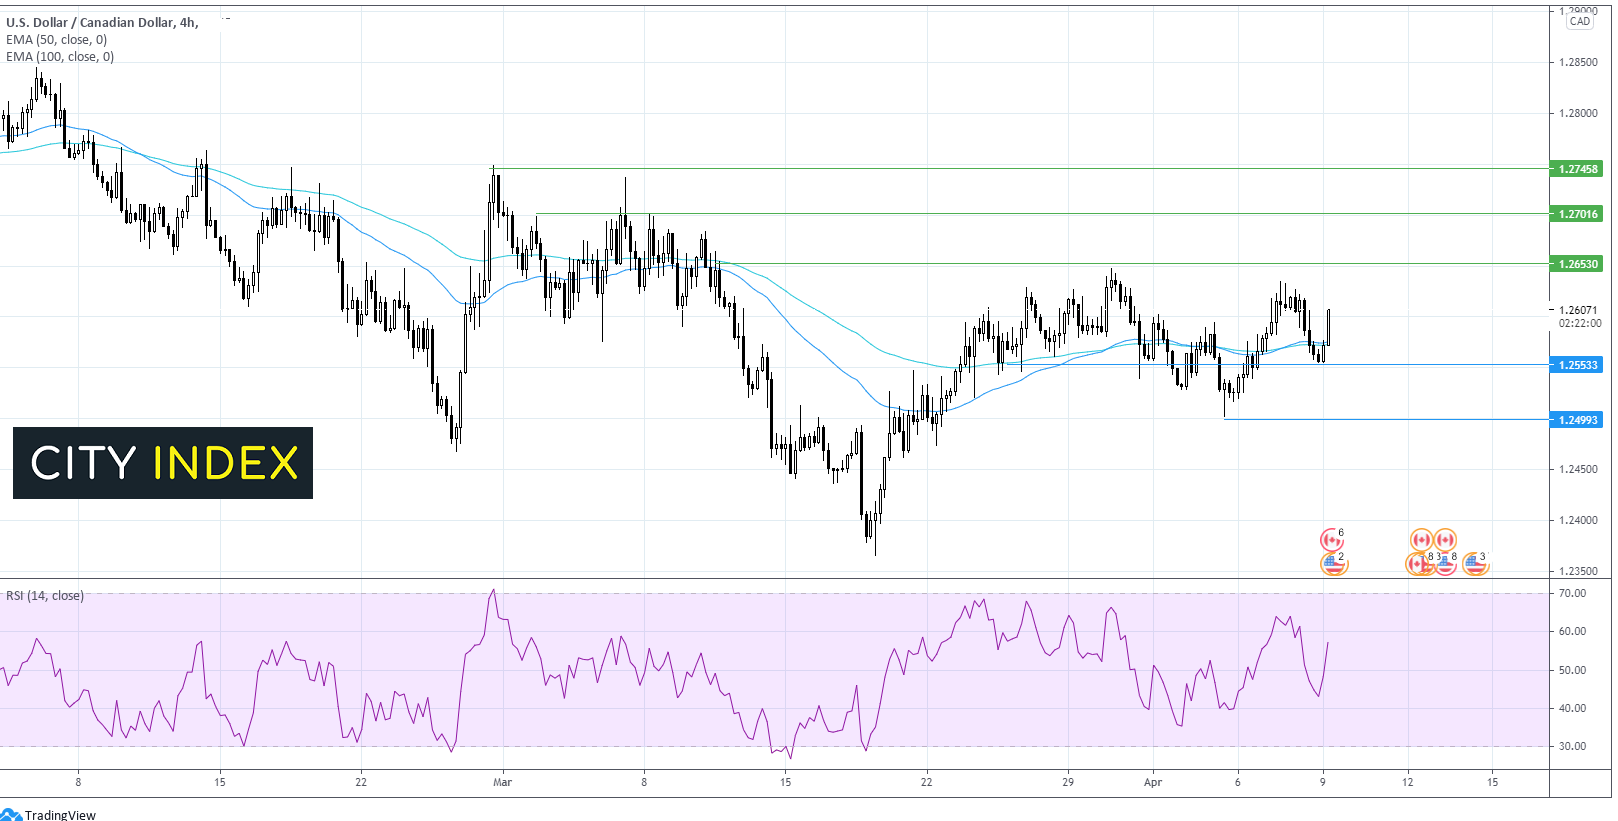
Task: Open the EMA (100, close, 0) indicator legend
Action: [x=60, y=57]
